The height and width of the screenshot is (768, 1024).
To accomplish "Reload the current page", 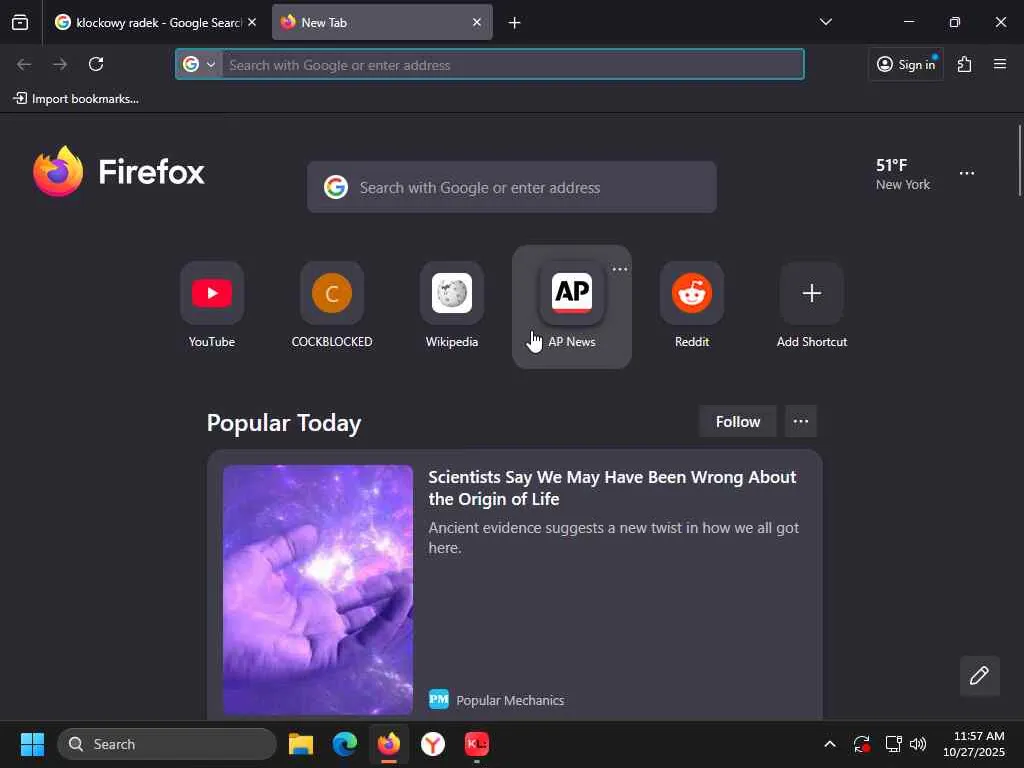I will pos(96,64).
